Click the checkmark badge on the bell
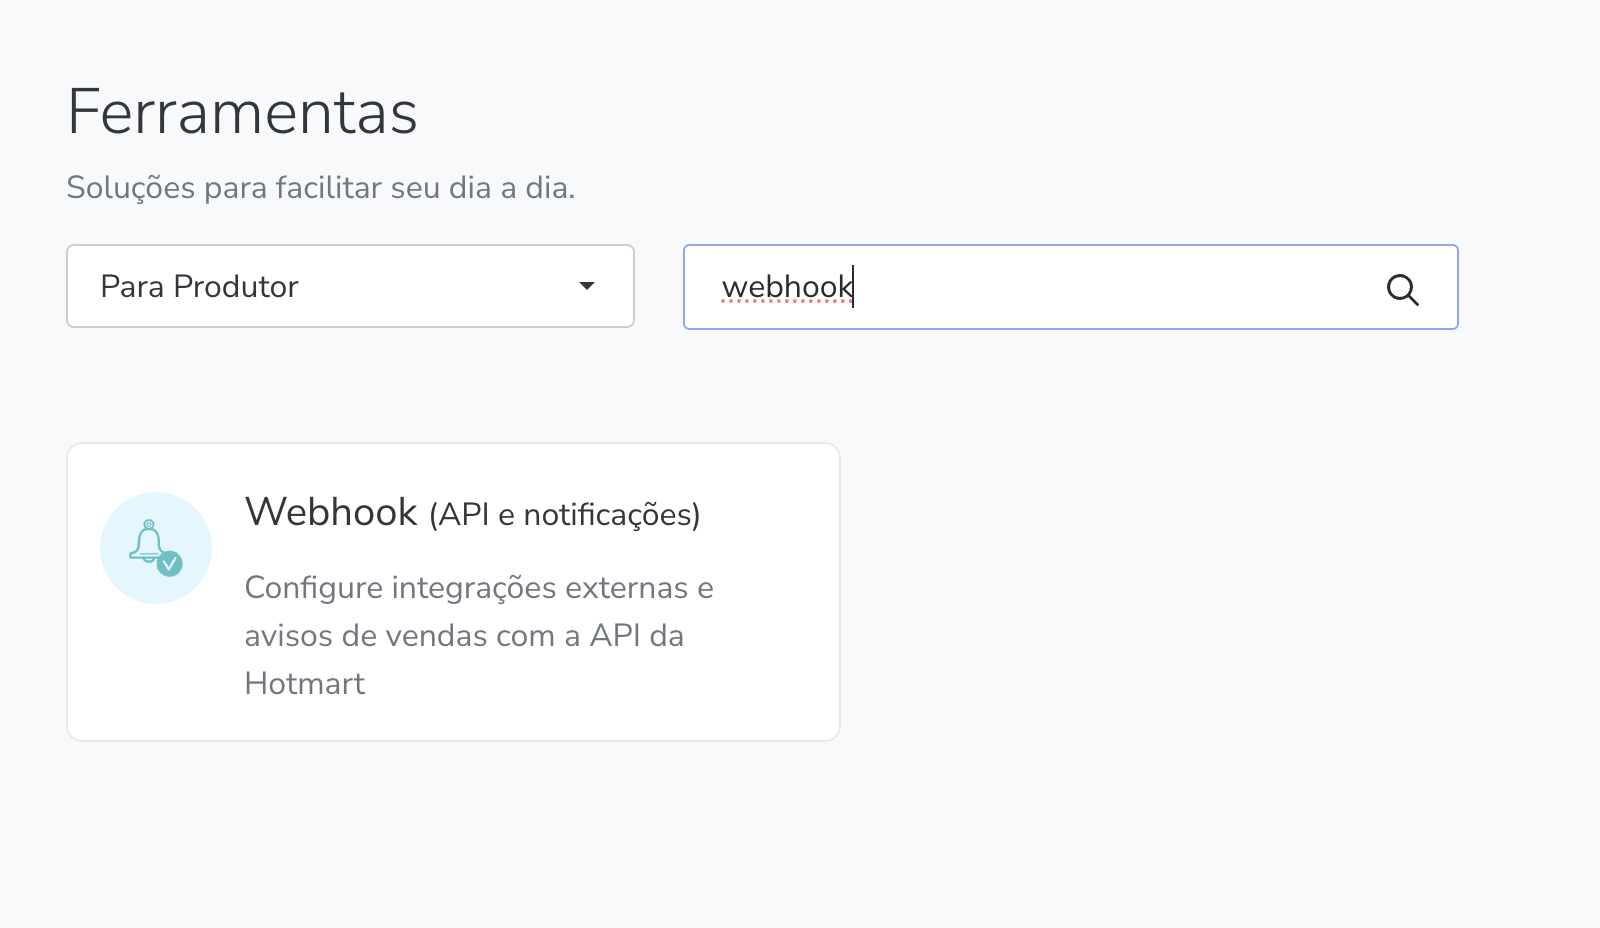The width and height of the screenshot is (1600, 928). pyautogui.click(x=170, y=564)
